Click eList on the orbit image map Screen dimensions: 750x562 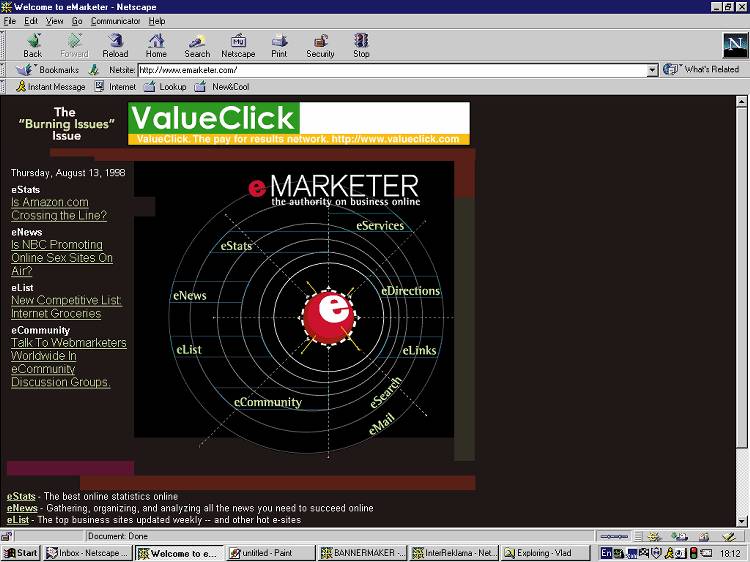pos(189,350)
